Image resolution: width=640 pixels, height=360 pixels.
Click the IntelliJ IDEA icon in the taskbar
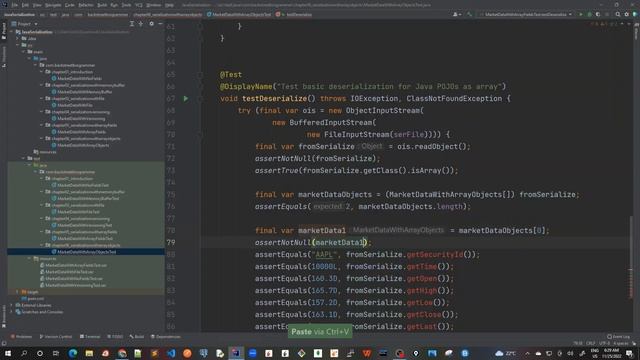point(236,353)
